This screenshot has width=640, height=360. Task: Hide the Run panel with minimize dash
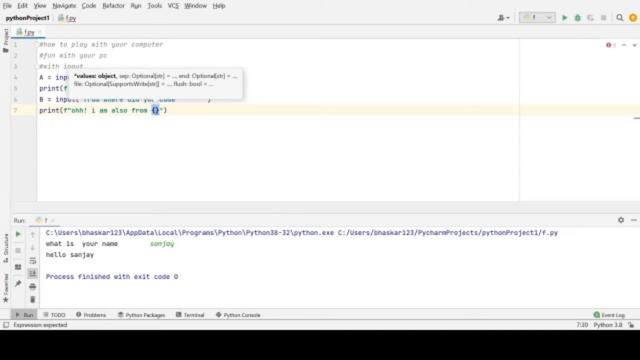[633, 220]
